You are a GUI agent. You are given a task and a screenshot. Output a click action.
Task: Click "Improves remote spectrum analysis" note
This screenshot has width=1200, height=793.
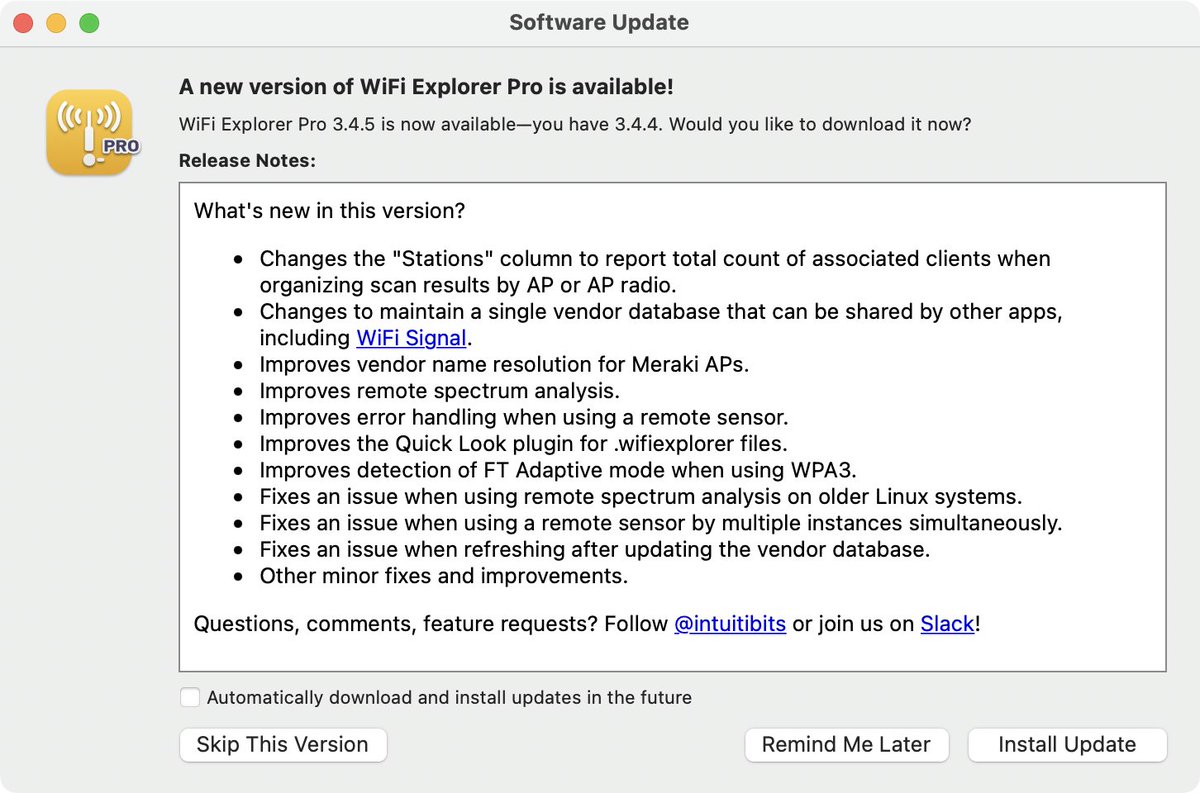tap(439, 390)
